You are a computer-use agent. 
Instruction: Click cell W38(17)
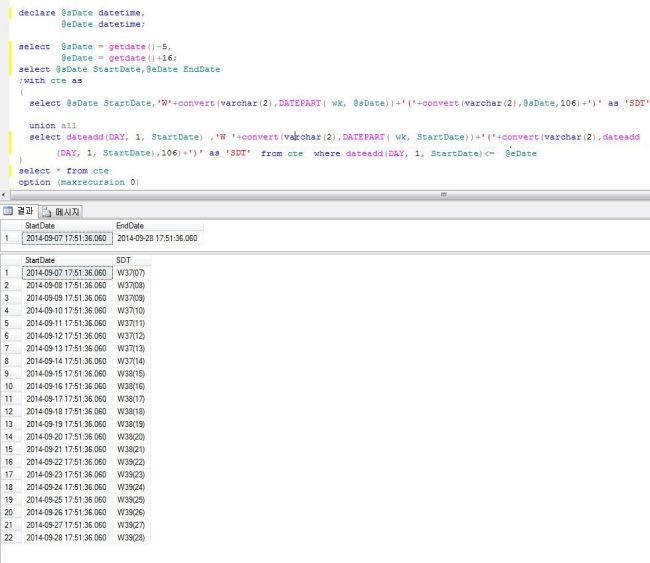[x=132, y=399]
